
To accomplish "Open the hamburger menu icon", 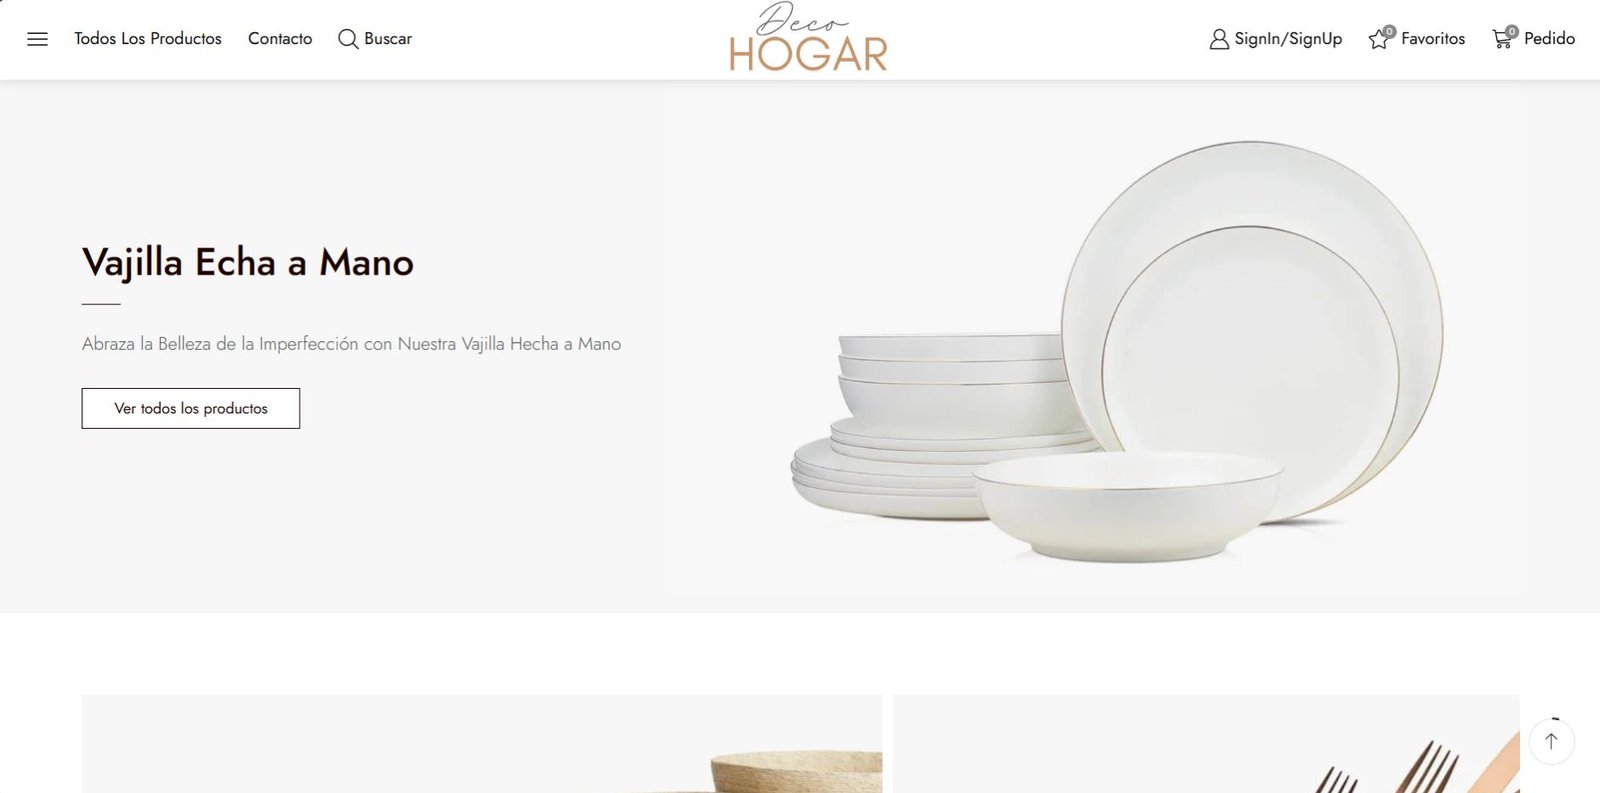I will (37, 39).
